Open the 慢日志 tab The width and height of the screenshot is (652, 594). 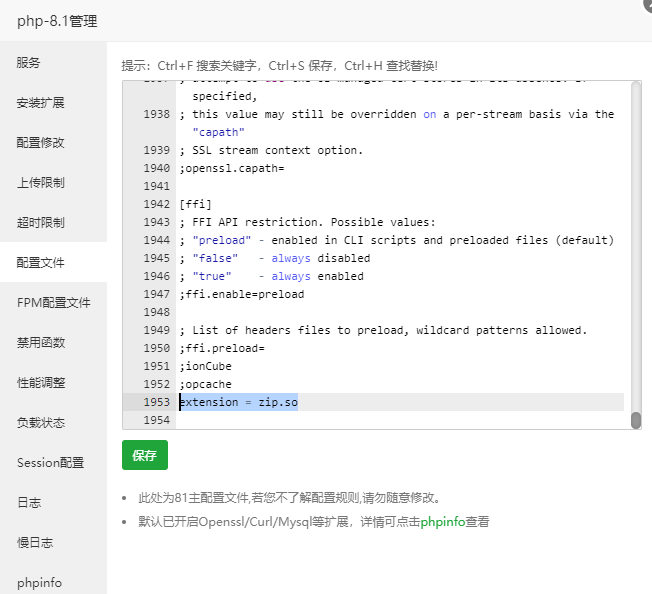pyautogui.click(x=34, y=542)
